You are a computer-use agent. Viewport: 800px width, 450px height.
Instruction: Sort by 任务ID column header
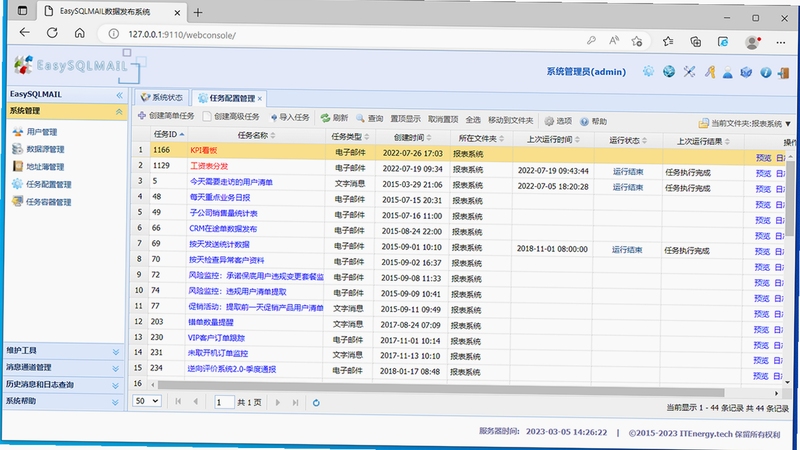tap(168, 134)
